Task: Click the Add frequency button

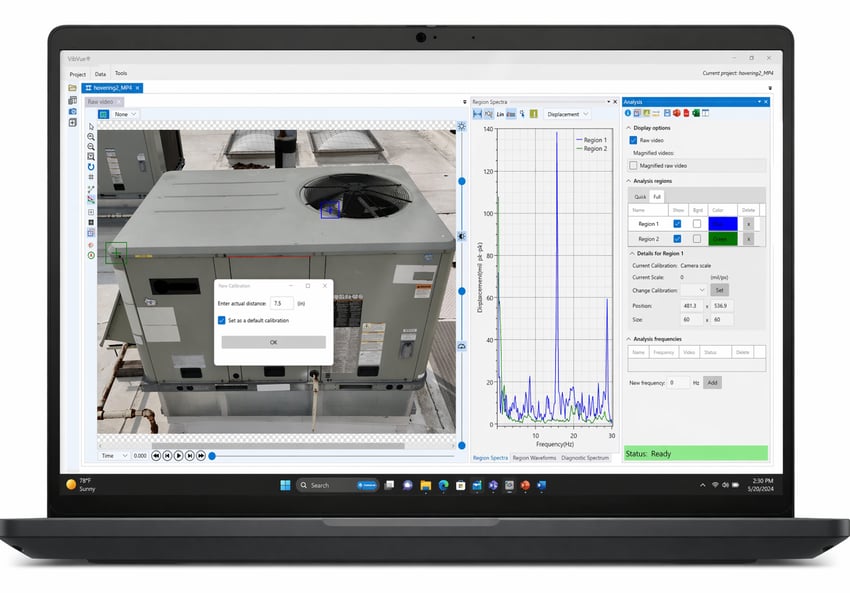Action: 711,382
